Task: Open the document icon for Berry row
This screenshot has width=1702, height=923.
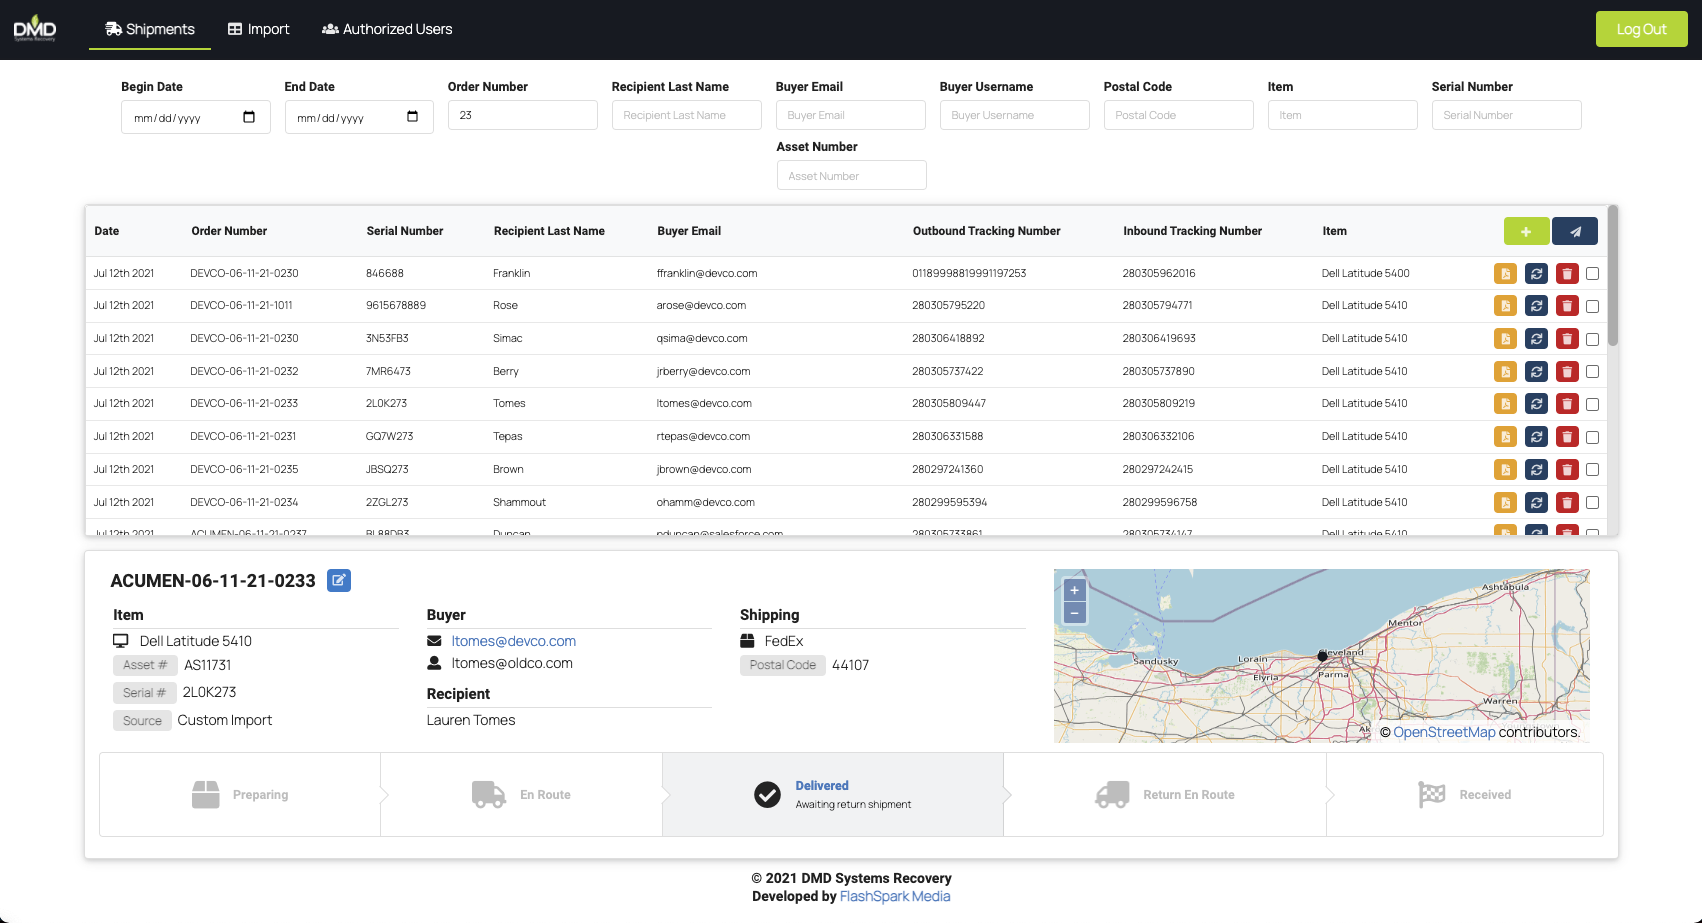Action: pyautogui.click(x=1505, y=371)
